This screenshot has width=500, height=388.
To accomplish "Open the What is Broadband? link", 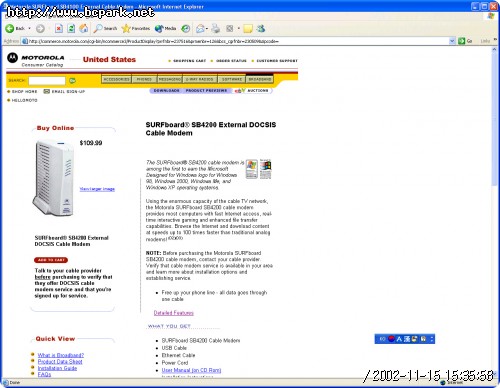I will tap(61, 355).
